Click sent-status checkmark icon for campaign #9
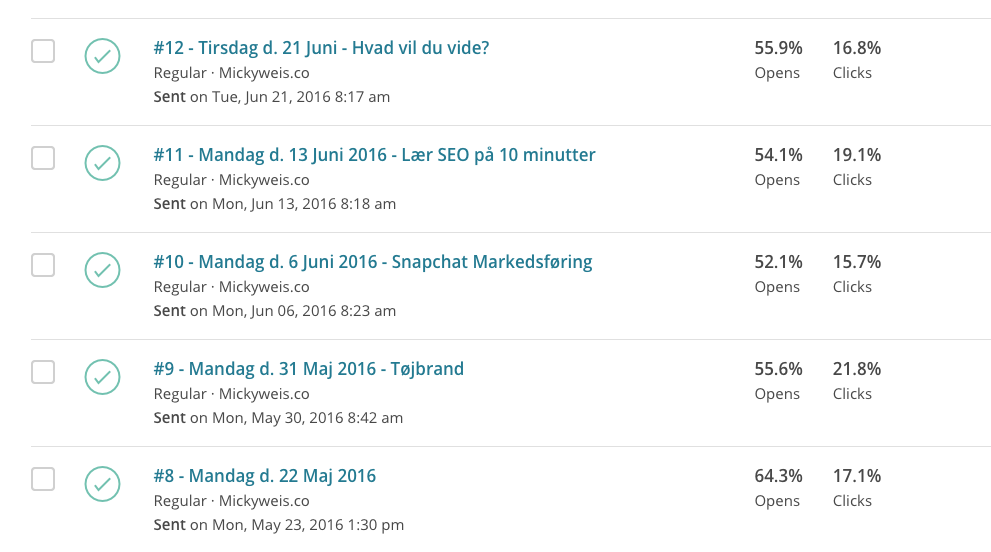The image size is (991, 552). click(102, 376)
